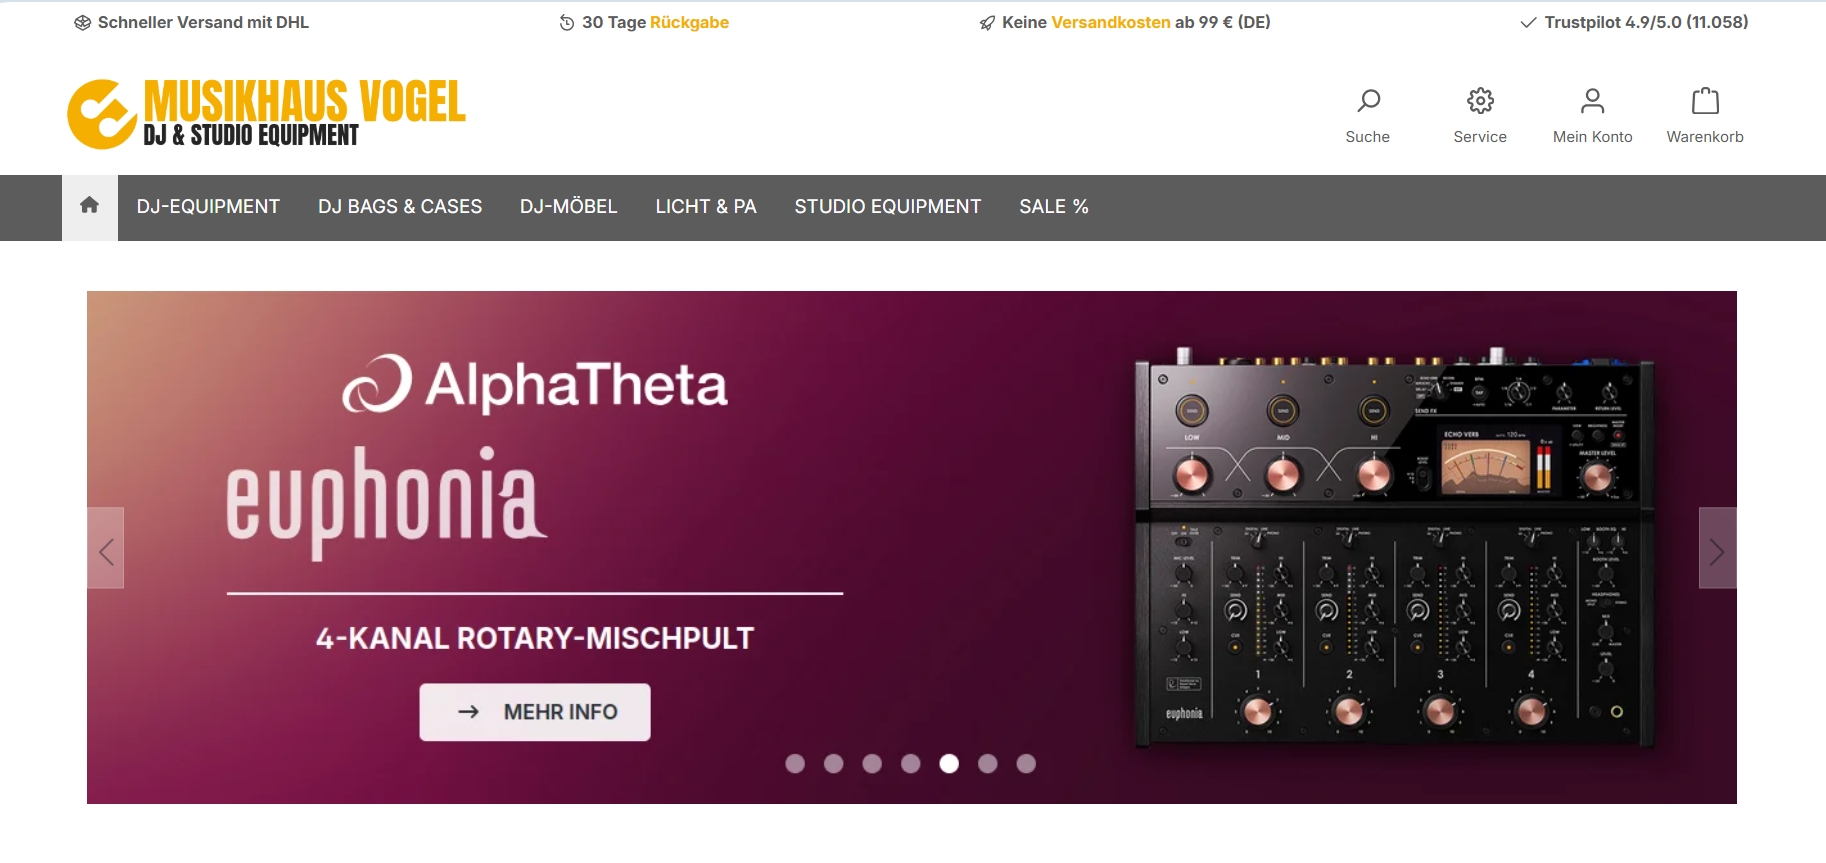Select the third carousel dot

(872, 764)
